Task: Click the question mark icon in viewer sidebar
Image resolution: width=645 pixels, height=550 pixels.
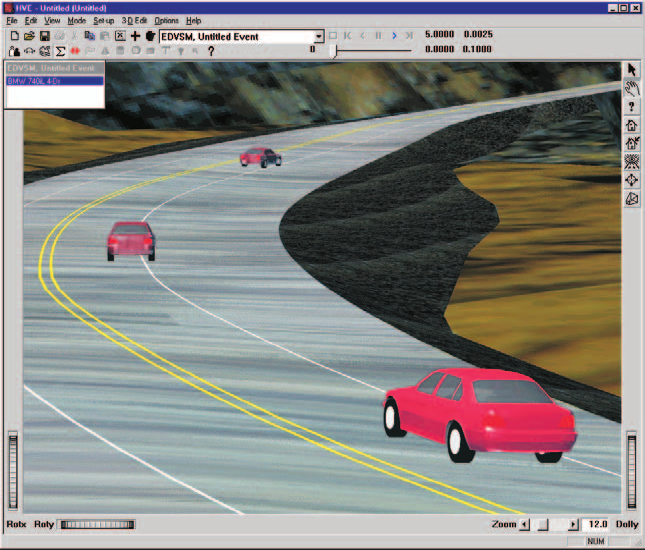Action: pos(632,107)
